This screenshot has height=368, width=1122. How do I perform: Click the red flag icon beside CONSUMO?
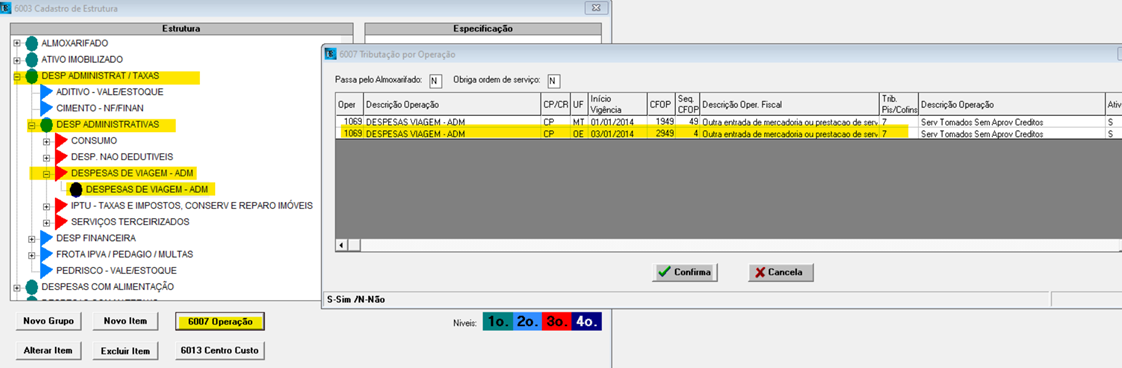tap(62, 141)
